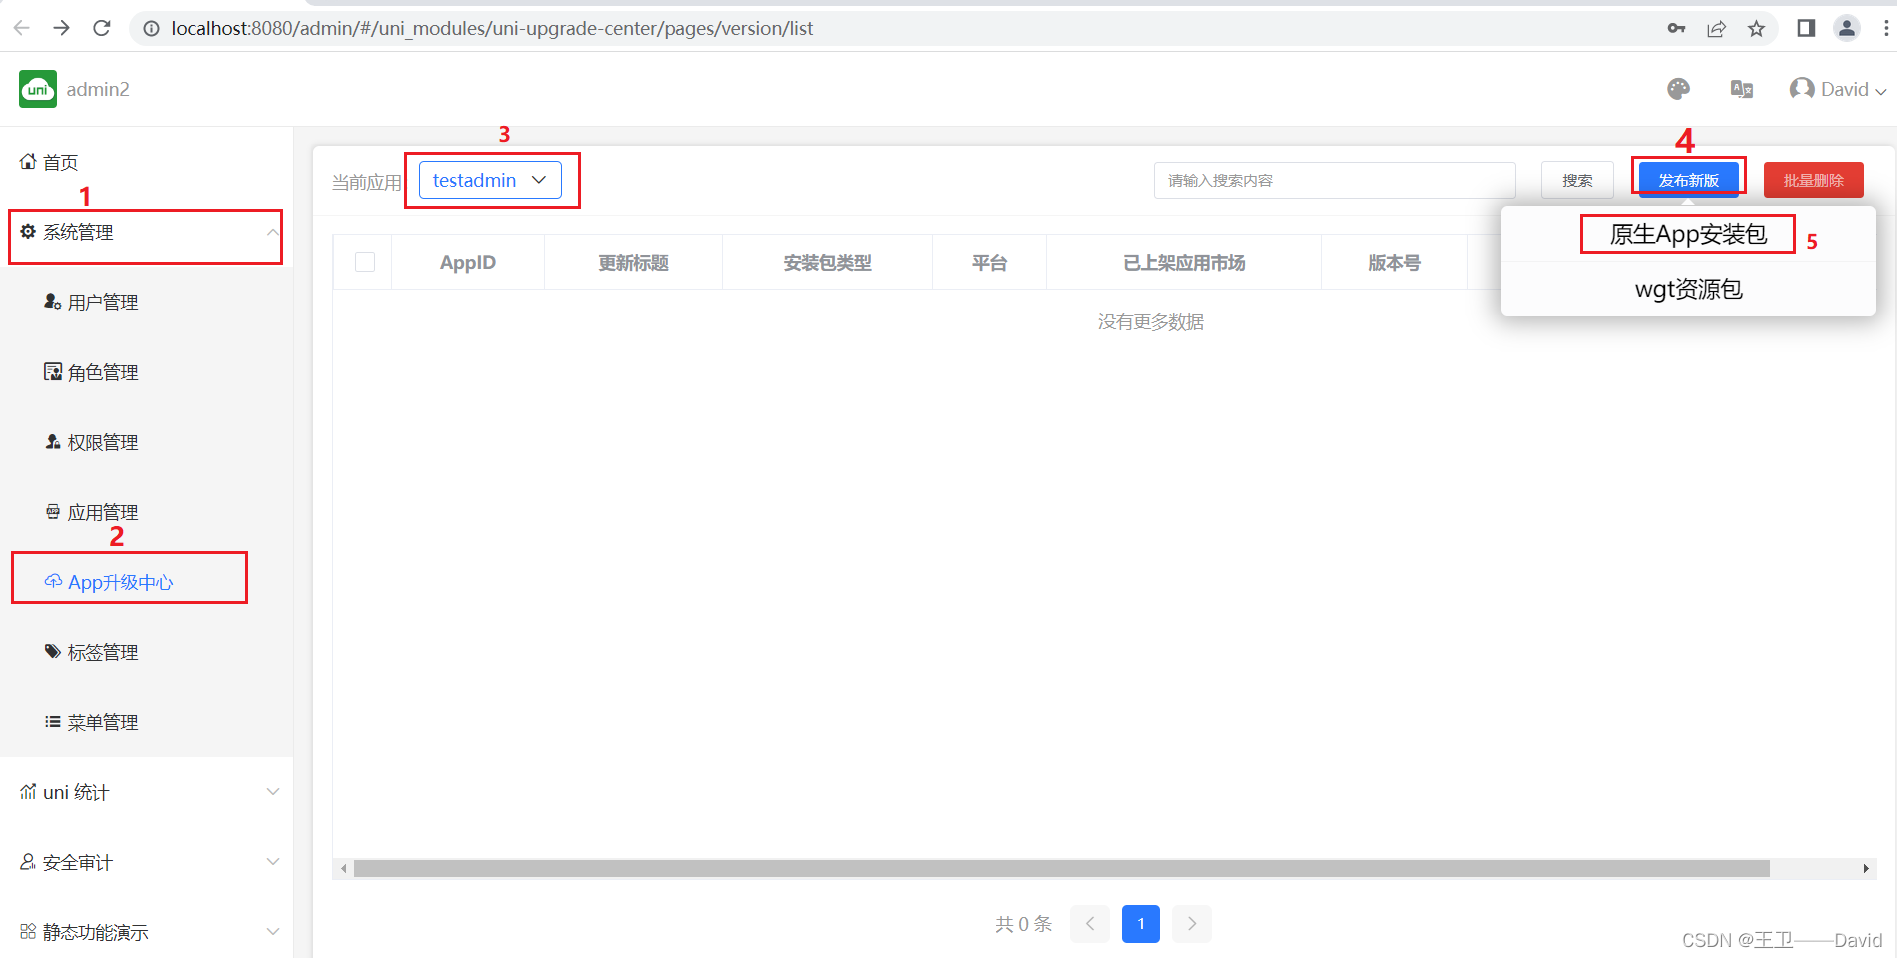This screenshot has height=958, width=1897.
Task: Click the role icon beside 角色管理
Action: pos(53,371)
